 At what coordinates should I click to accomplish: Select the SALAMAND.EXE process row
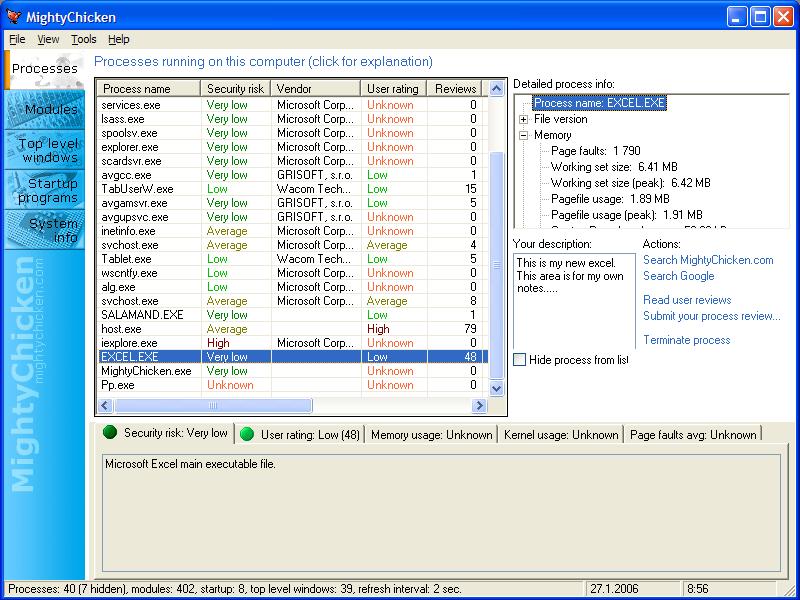(x=293, y=315)
